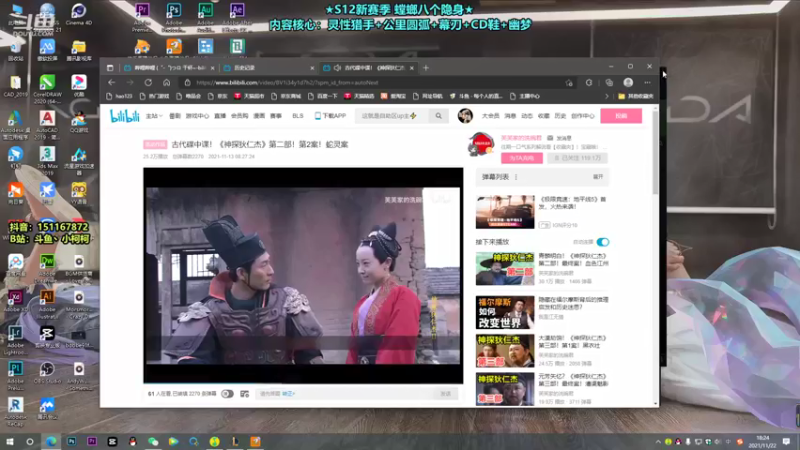The image size is (800, 450).
Task: Expand the 弹幕列表 panel
Action: click(598, 177)
